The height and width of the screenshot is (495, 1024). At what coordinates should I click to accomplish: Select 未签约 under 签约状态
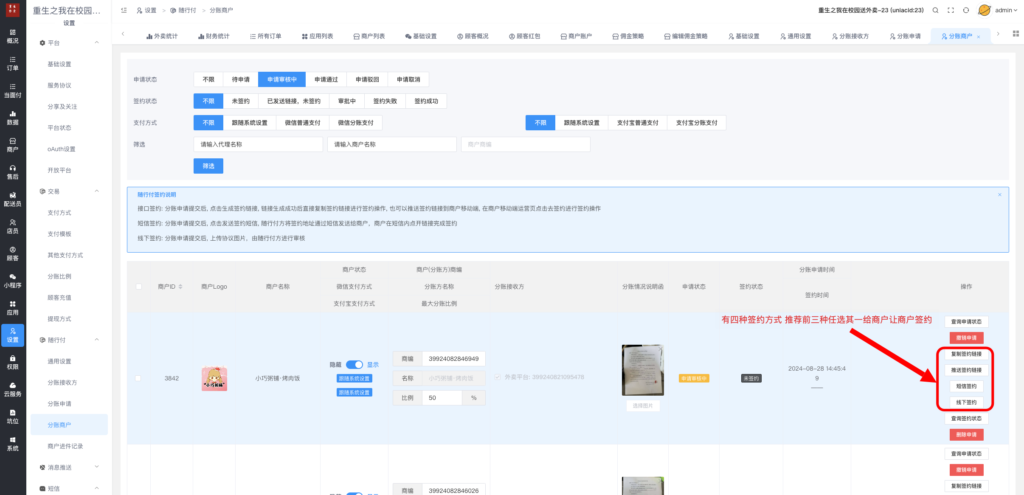(x=240, y=101)
